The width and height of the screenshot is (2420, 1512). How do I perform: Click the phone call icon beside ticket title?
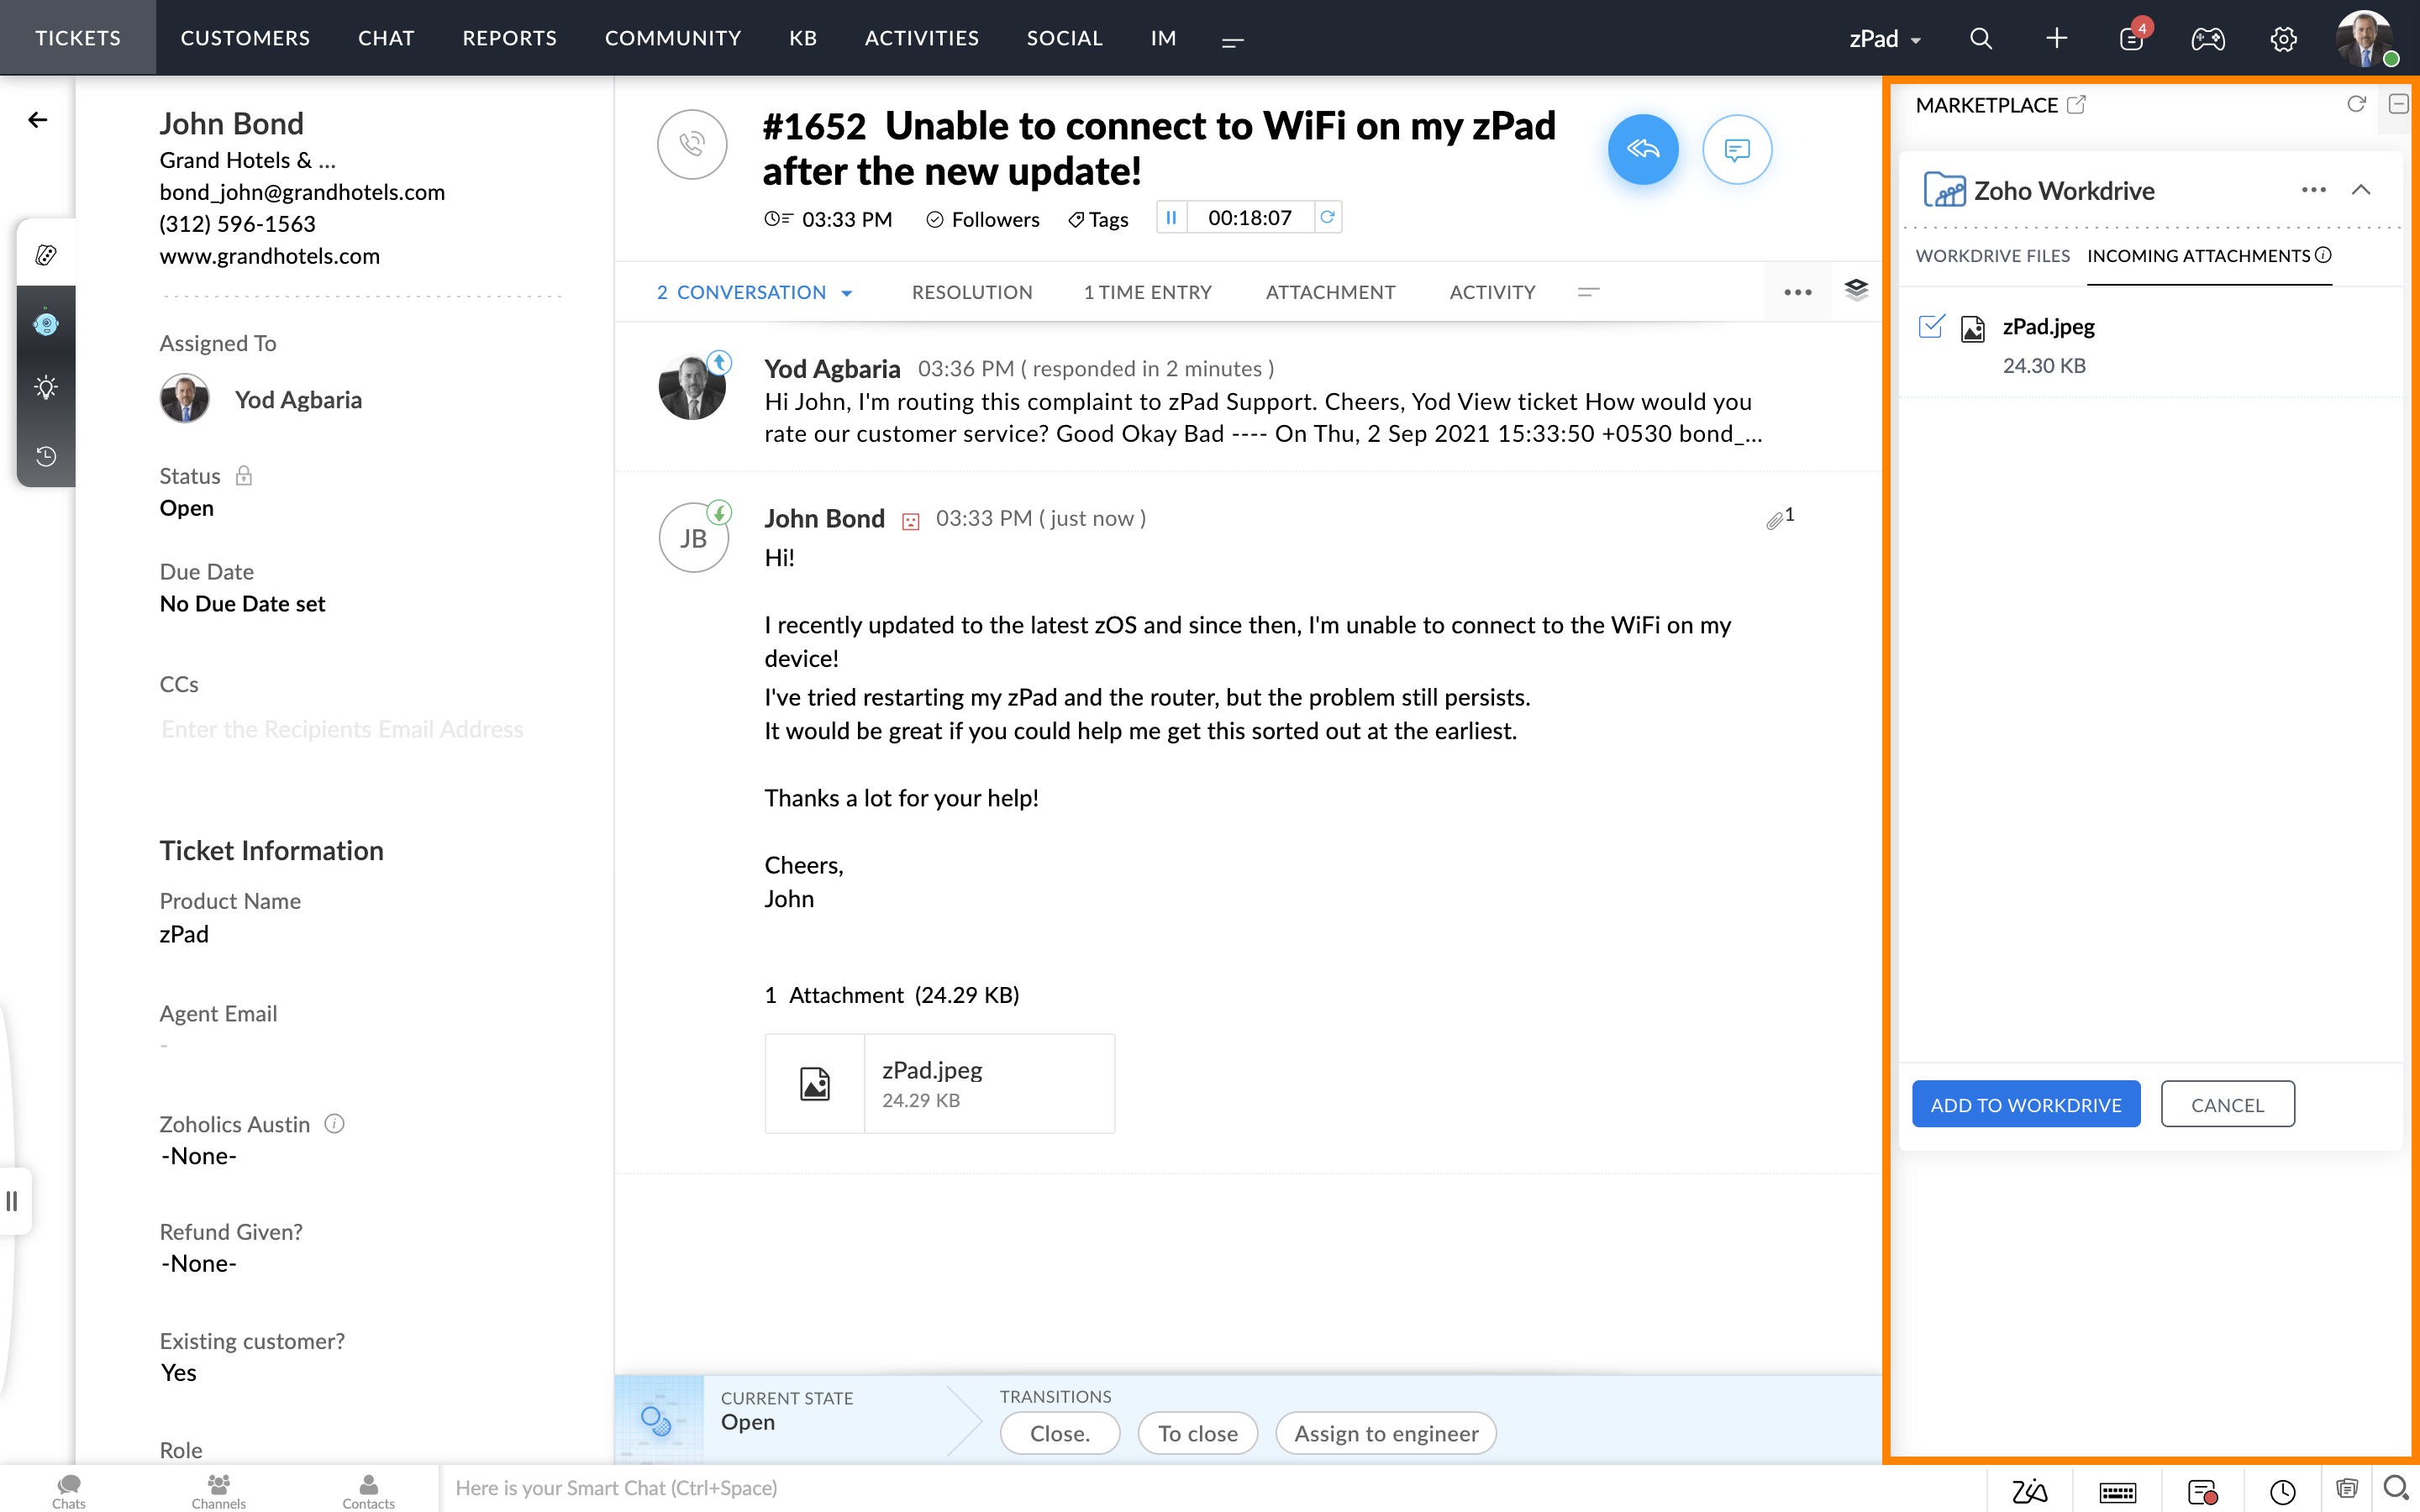(691, 145)
